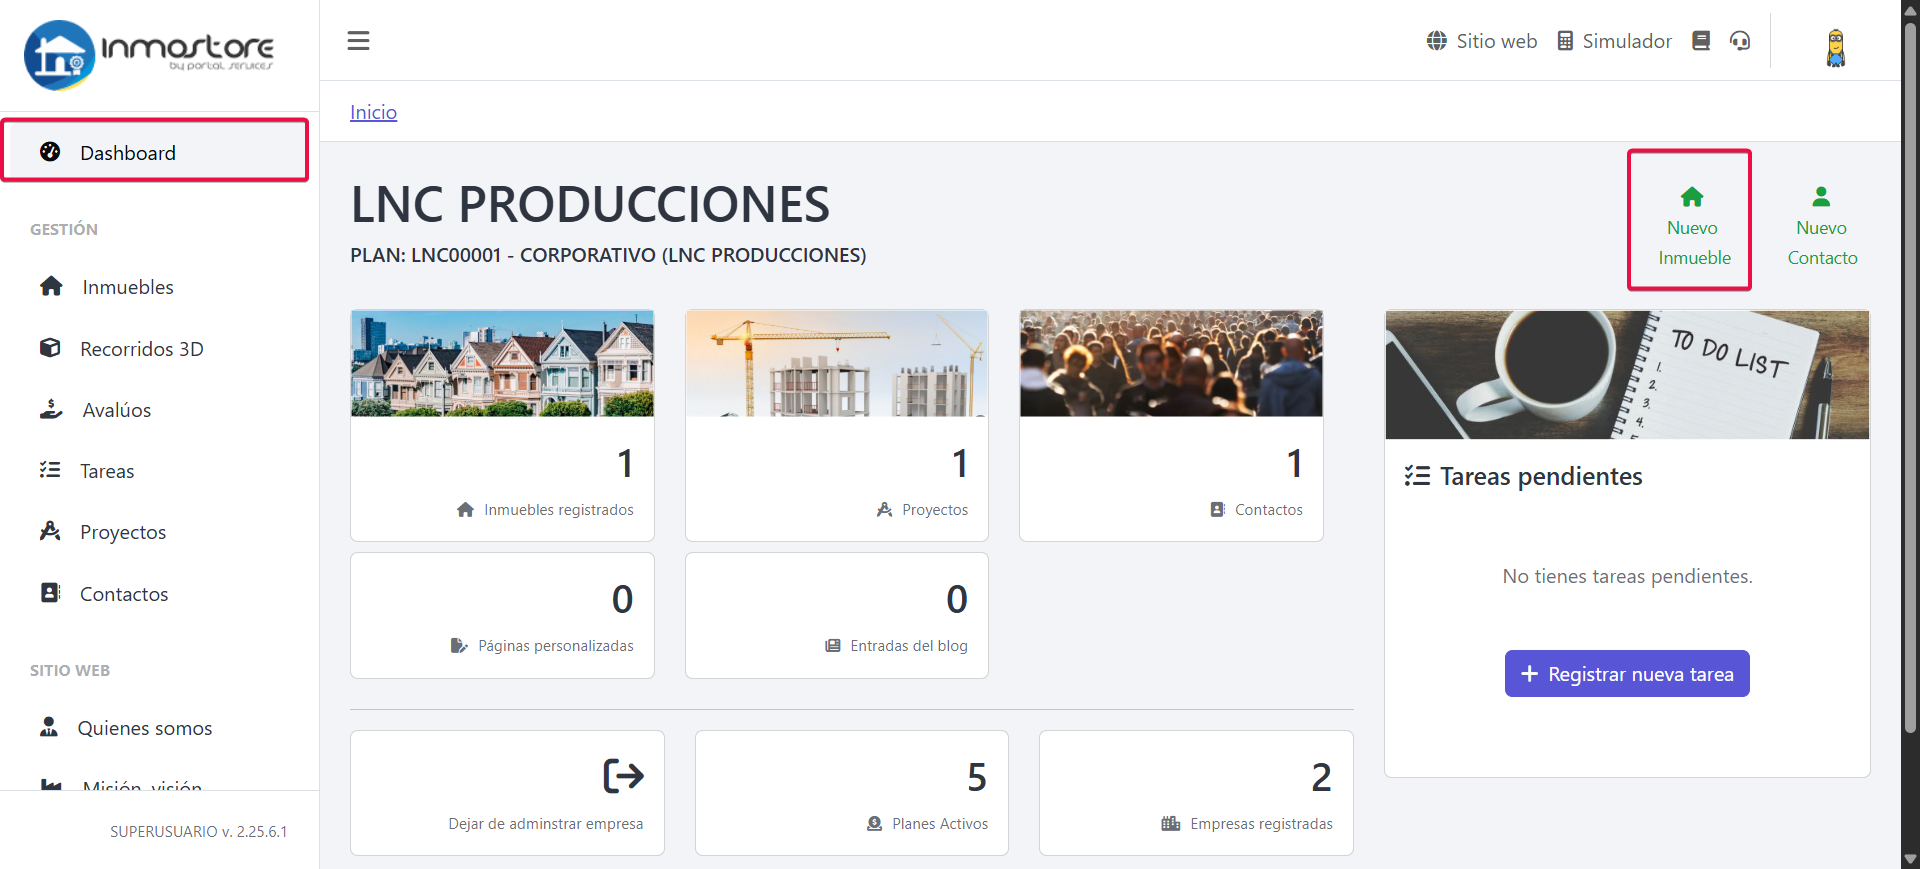Click the page scrollbar up arrow
1920x869 pixels.
[x=1910, y=9]
